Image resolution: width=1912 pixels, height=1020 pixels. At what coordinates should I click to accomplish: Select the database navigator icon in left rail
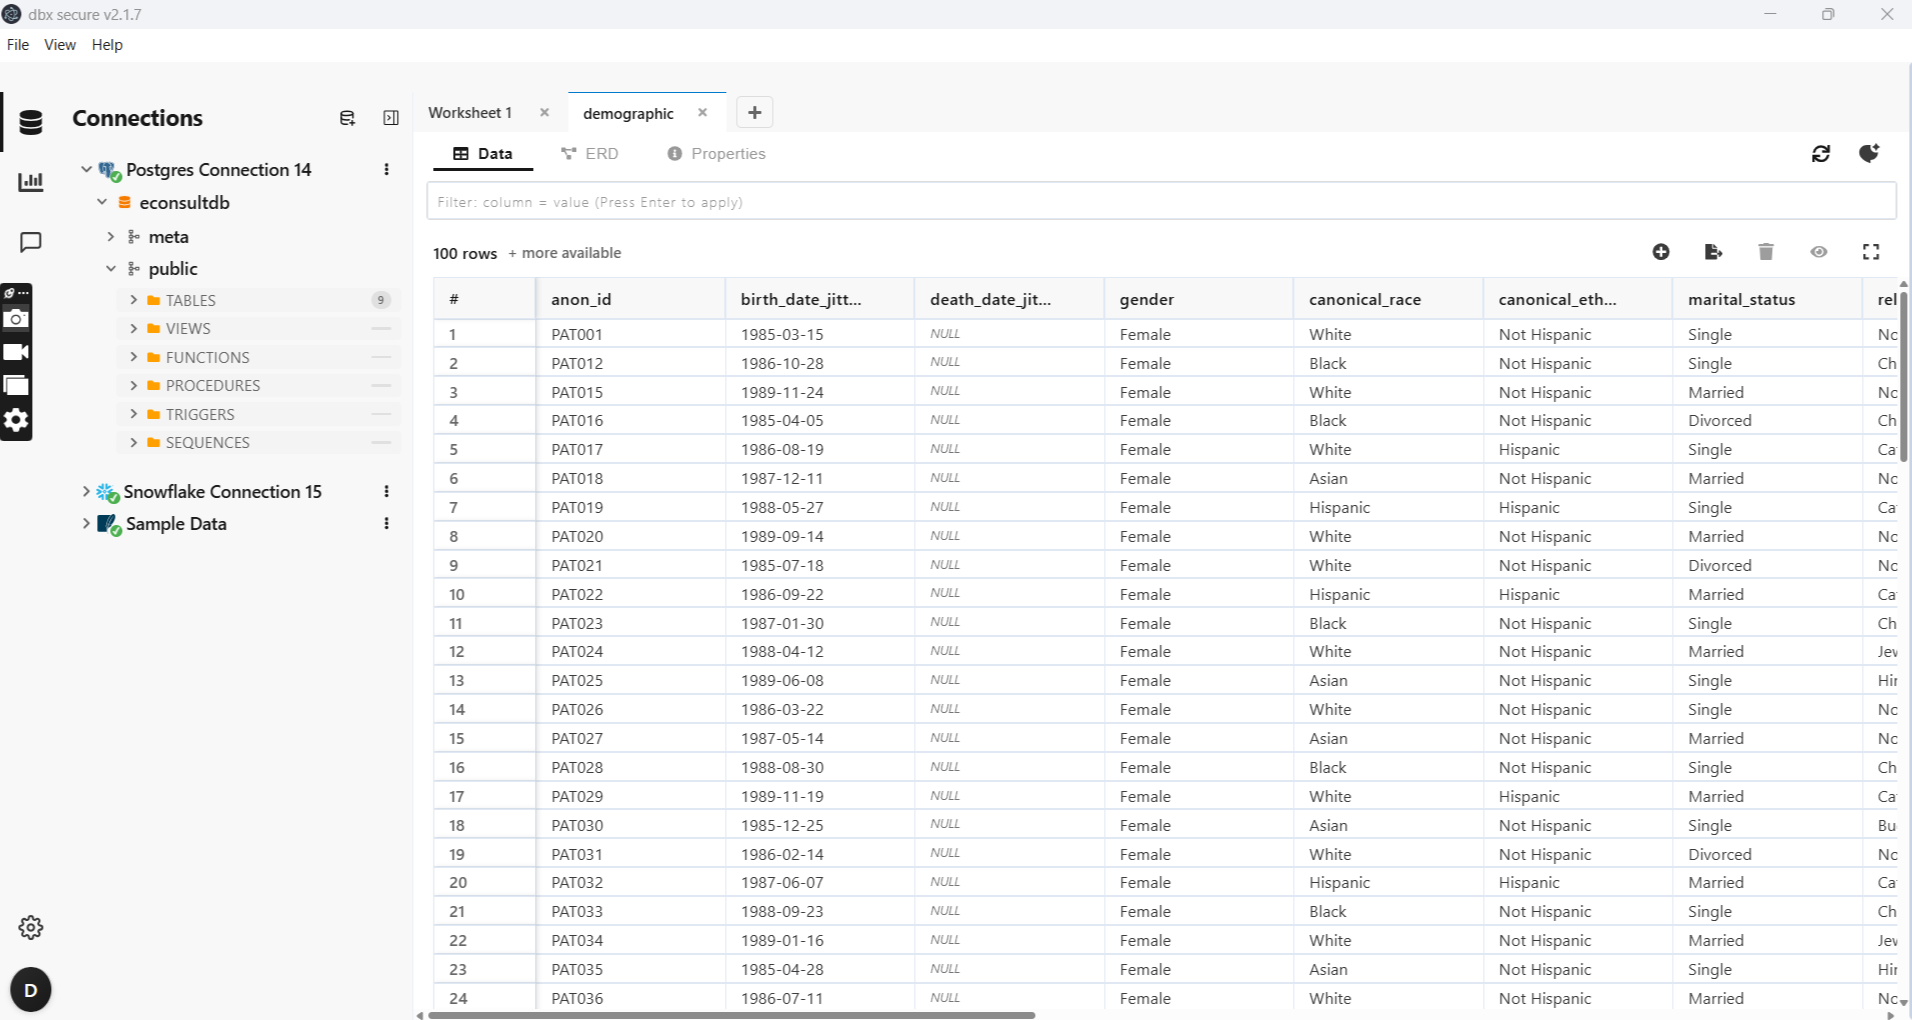click(x=30, y=121)
